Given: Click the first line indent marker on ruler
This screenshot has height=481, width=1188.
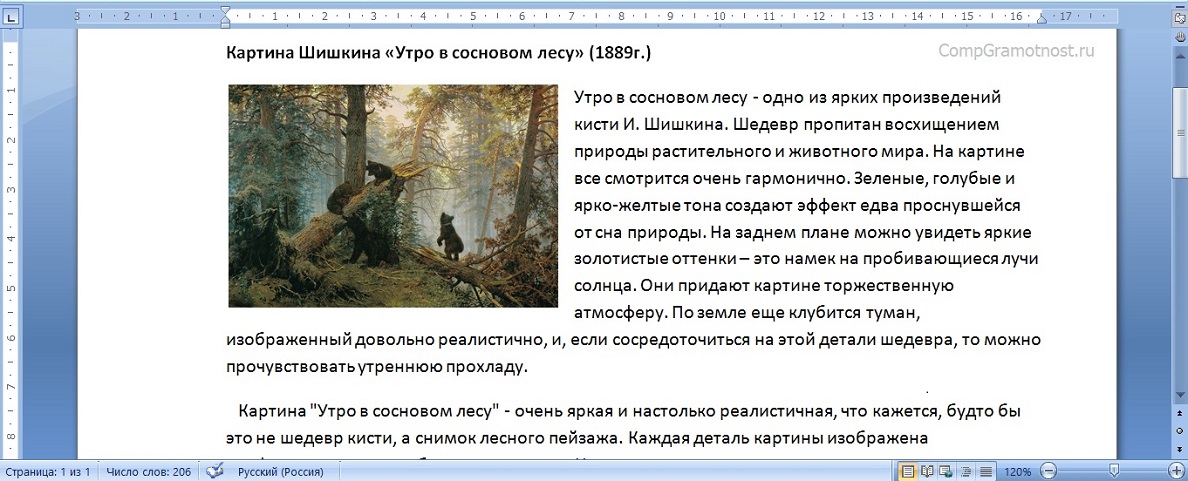Looking at the screenshot, I should [x=224, y=11].
